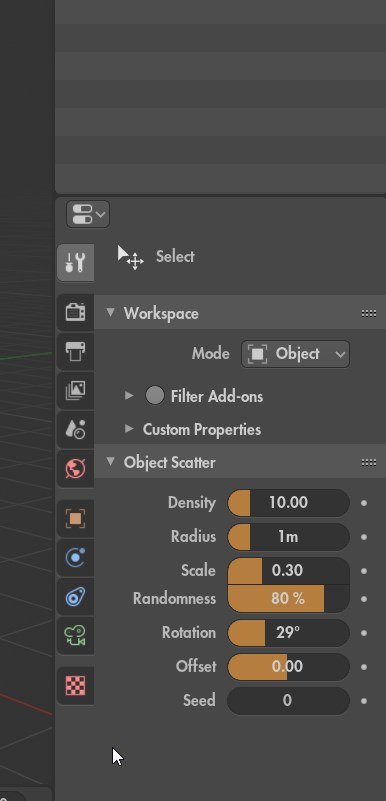Open the Render properties tab

pos(76,312)
